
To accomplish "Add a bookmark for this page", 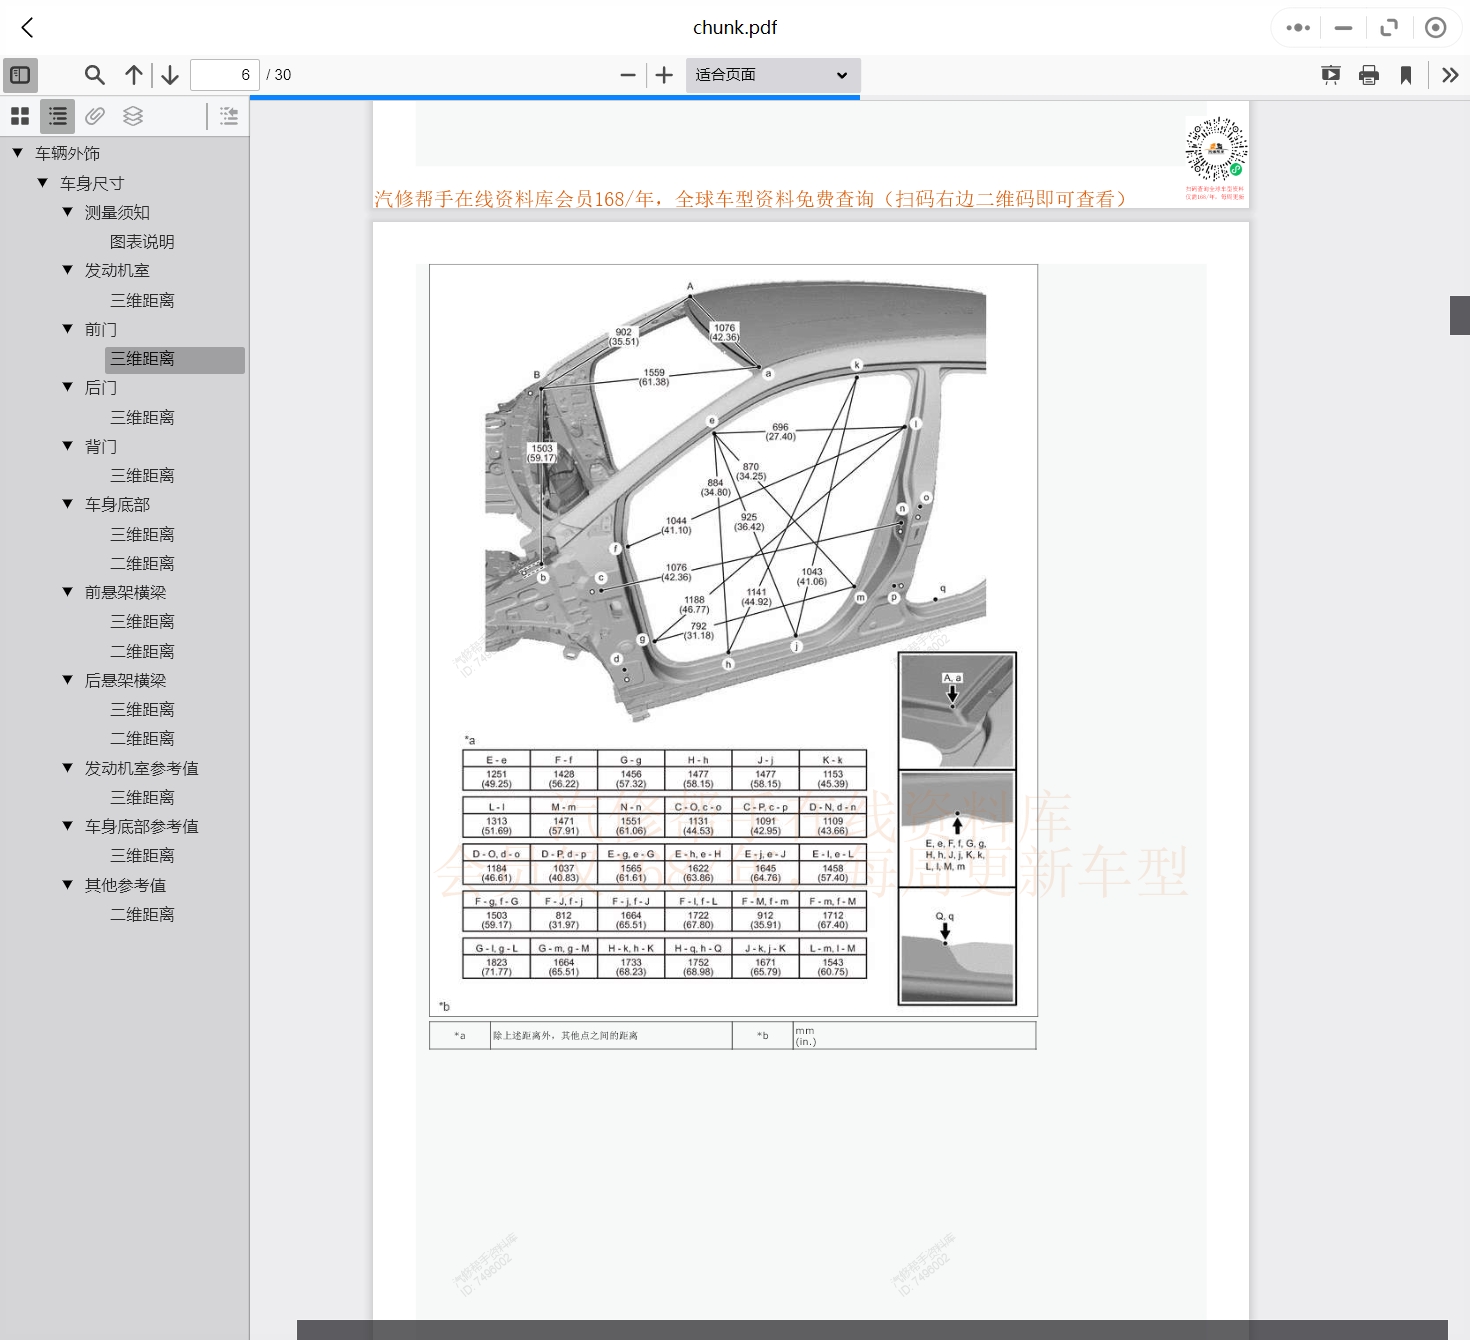I will (1407, 74).
